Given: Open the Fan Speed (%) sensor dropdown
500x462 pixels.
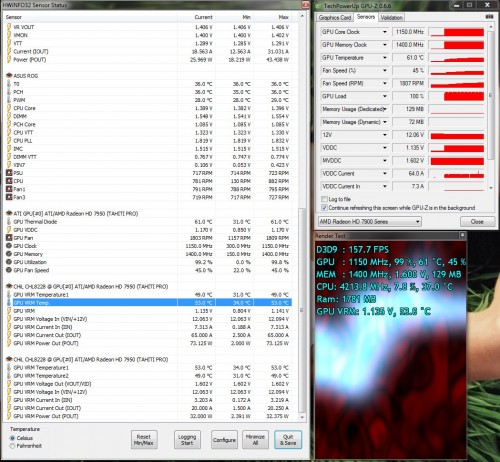Looking at the screenshot, I should click(385, 71).
